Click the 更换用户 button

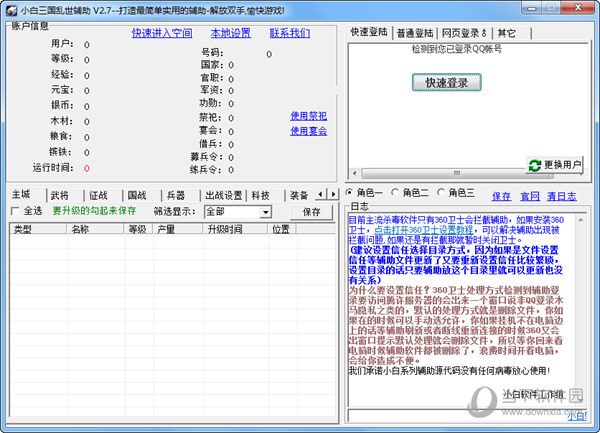(x=554, y=165)
